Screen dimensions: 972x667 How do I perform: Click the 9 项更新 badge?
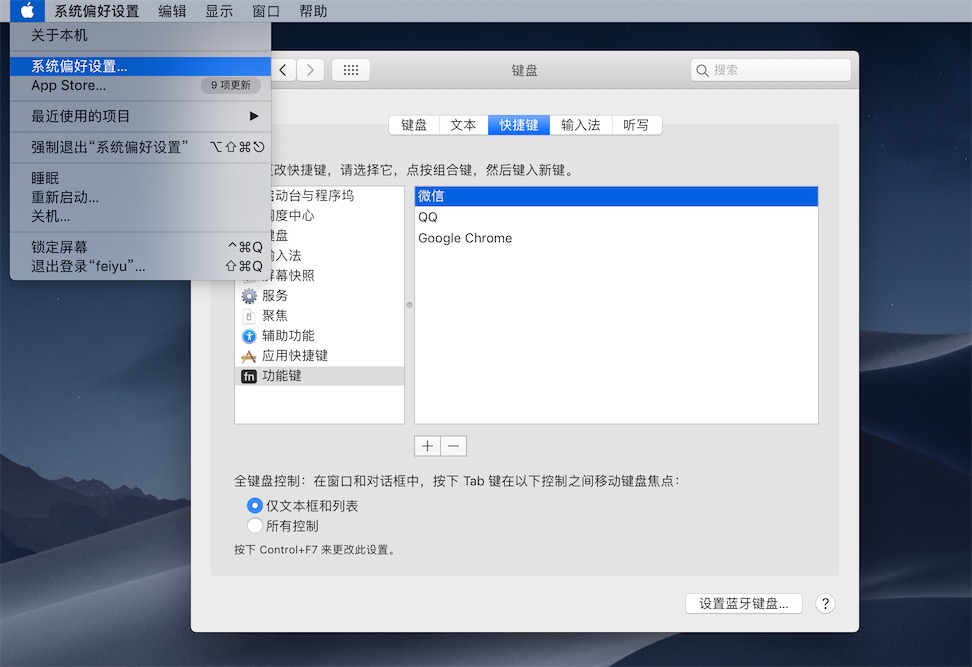click(x=231, y=85)
